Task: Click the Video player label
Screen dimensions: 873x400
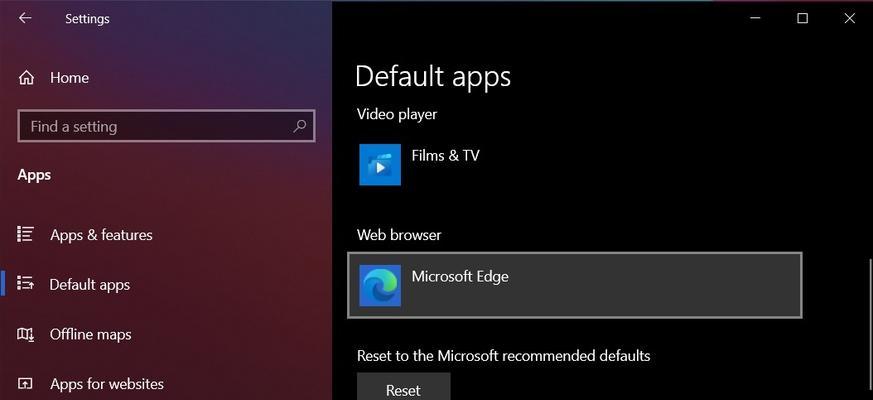Action: point(397,114)
